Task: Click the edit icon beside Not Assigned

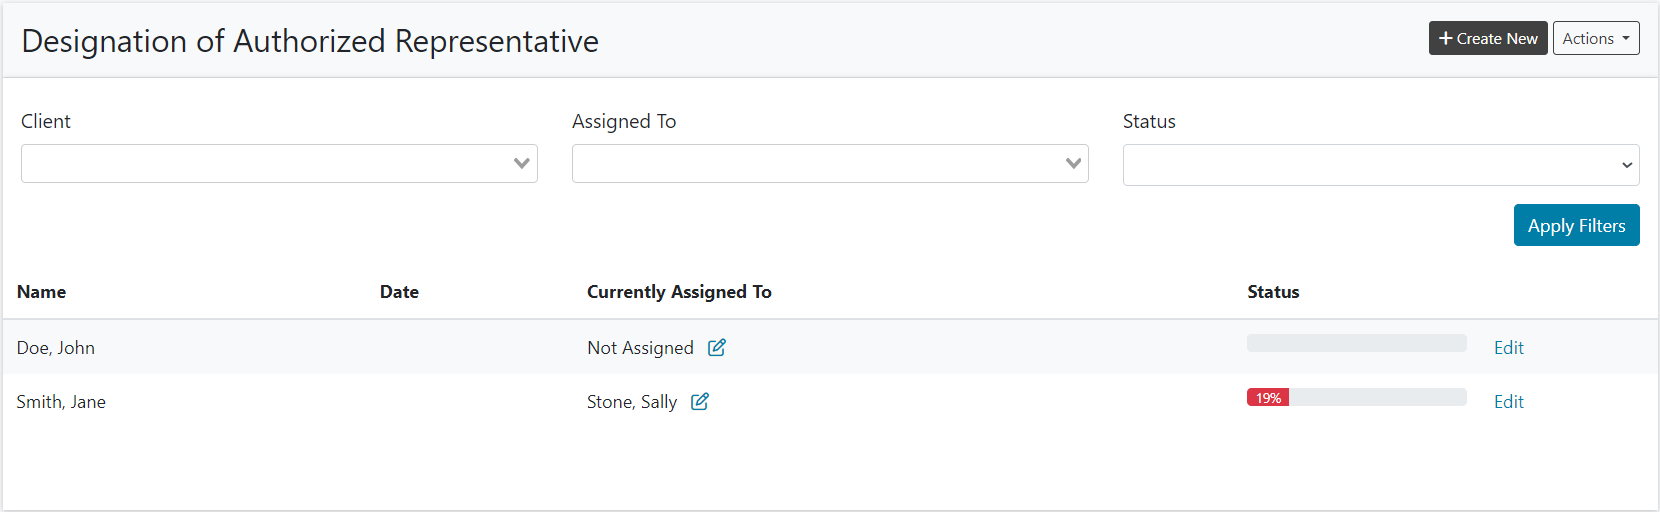Action: [x=717, y=348]
